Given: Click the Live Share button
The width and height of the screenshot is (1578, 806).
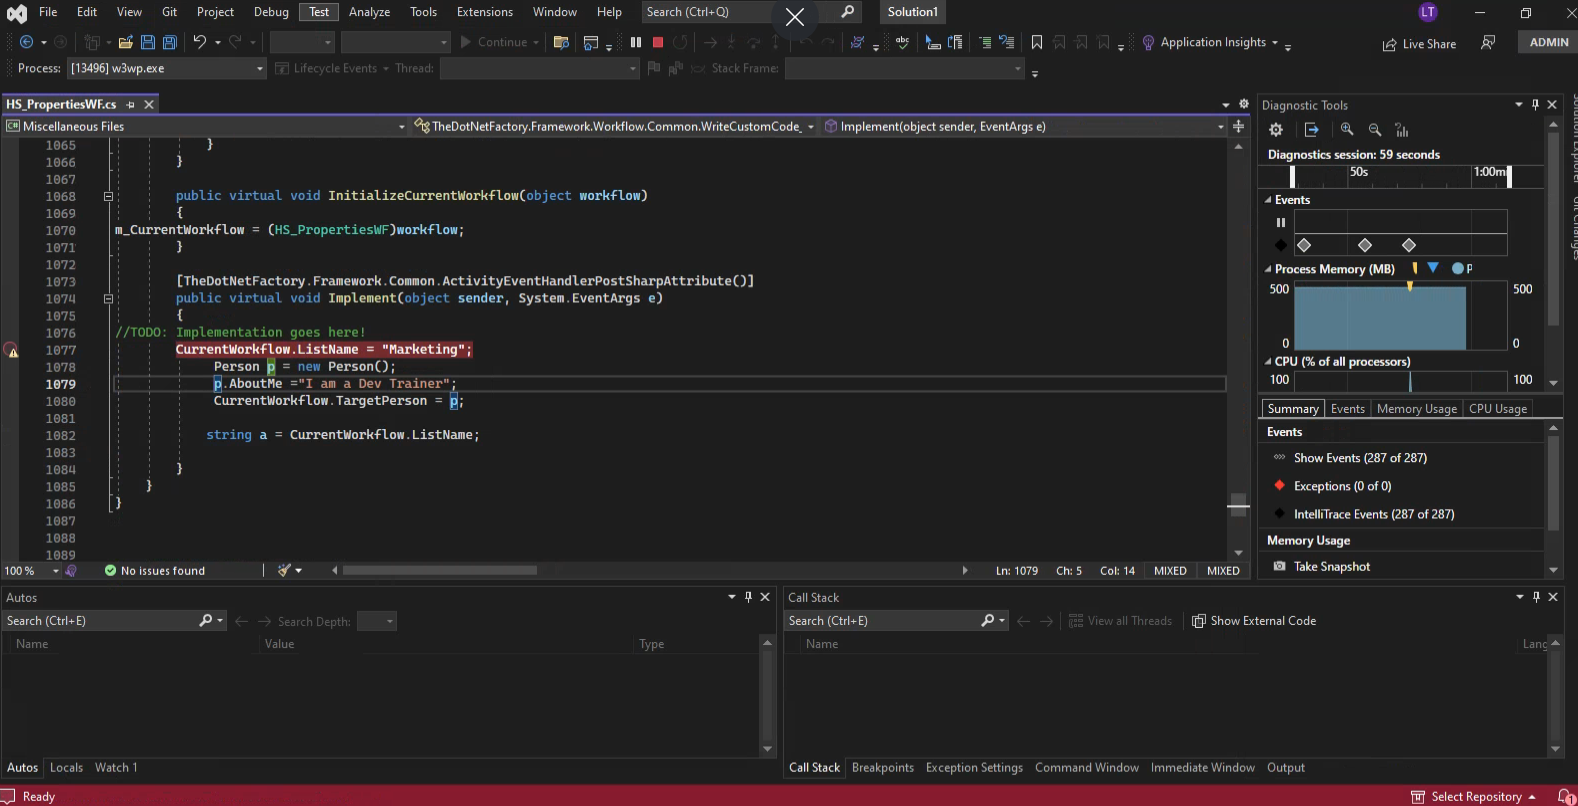Looking at the screenshot, I should click(1419, 44).
